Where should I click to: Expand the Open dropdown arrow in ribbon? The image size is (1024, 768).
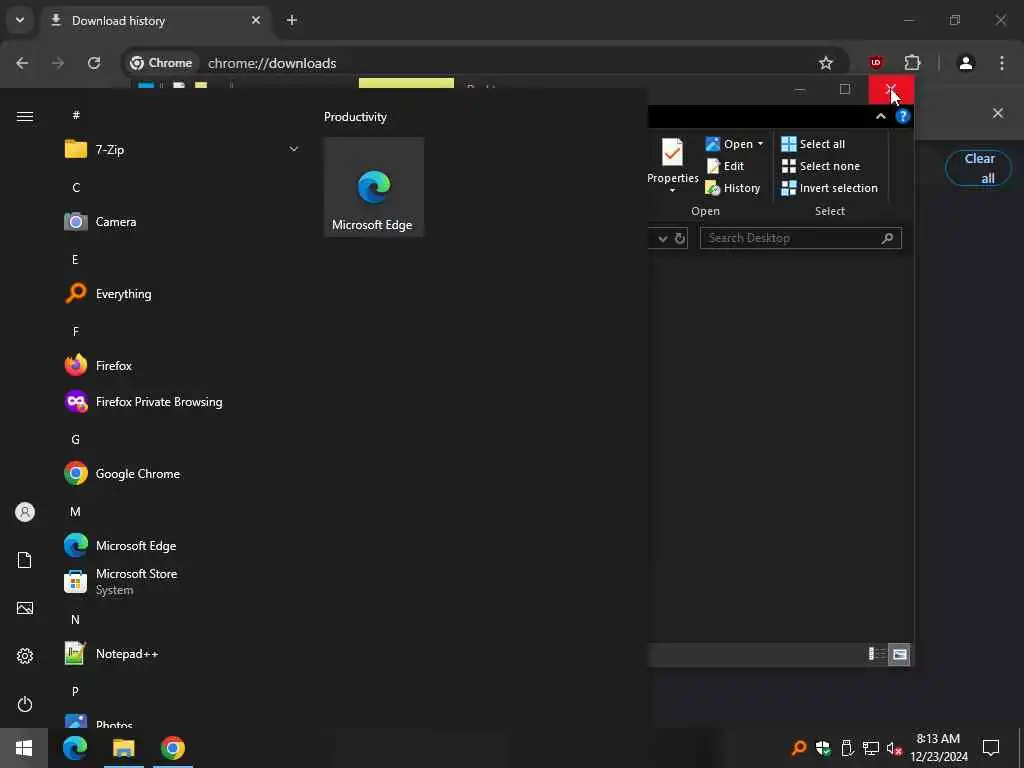tap(760, 144)
